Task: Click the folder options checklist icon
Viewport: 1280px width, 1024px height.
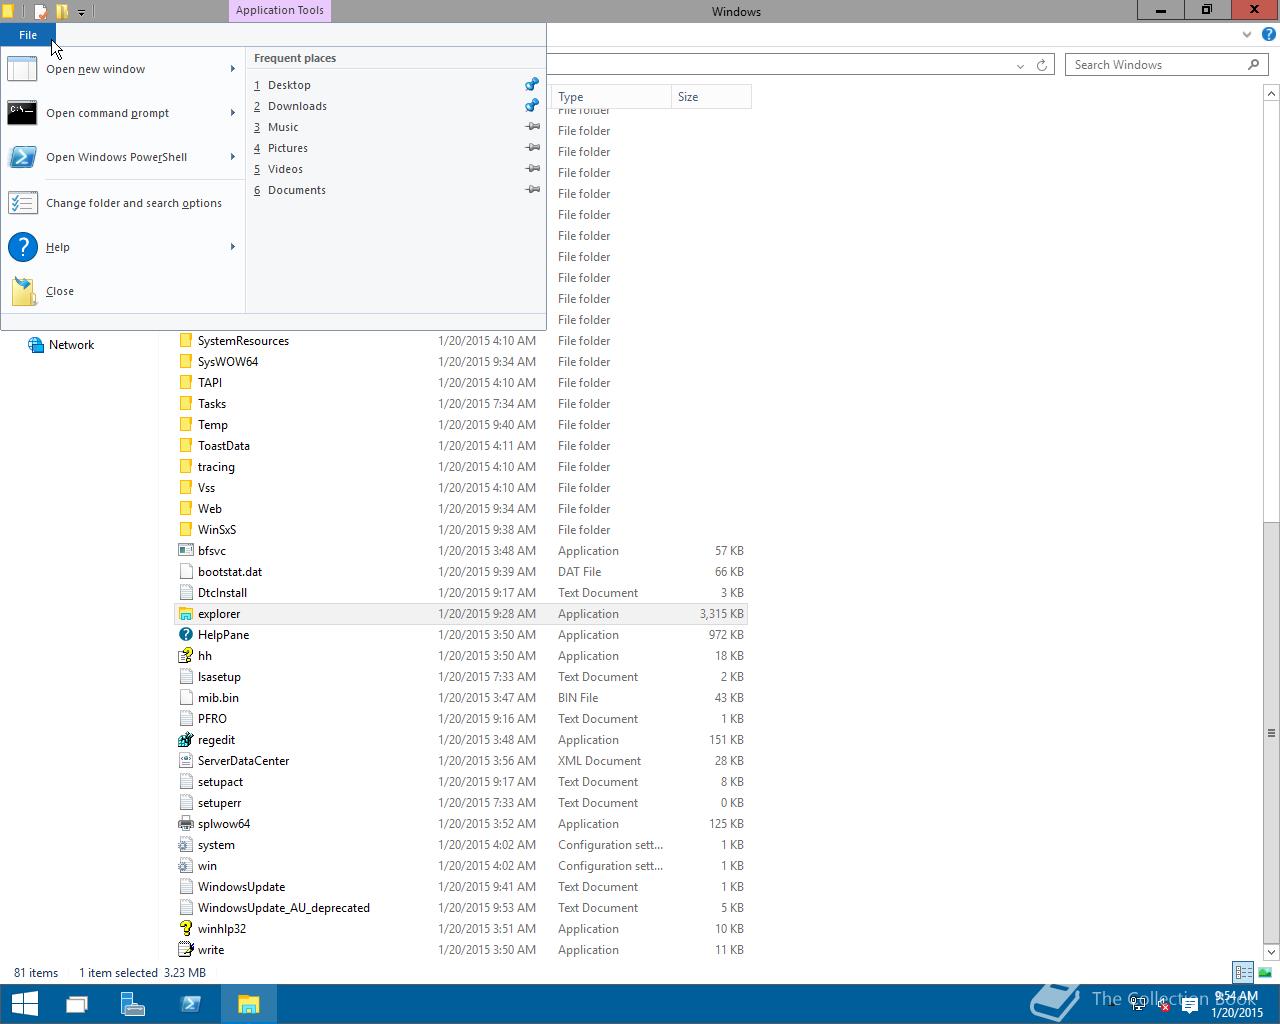Action: point(22,203)
